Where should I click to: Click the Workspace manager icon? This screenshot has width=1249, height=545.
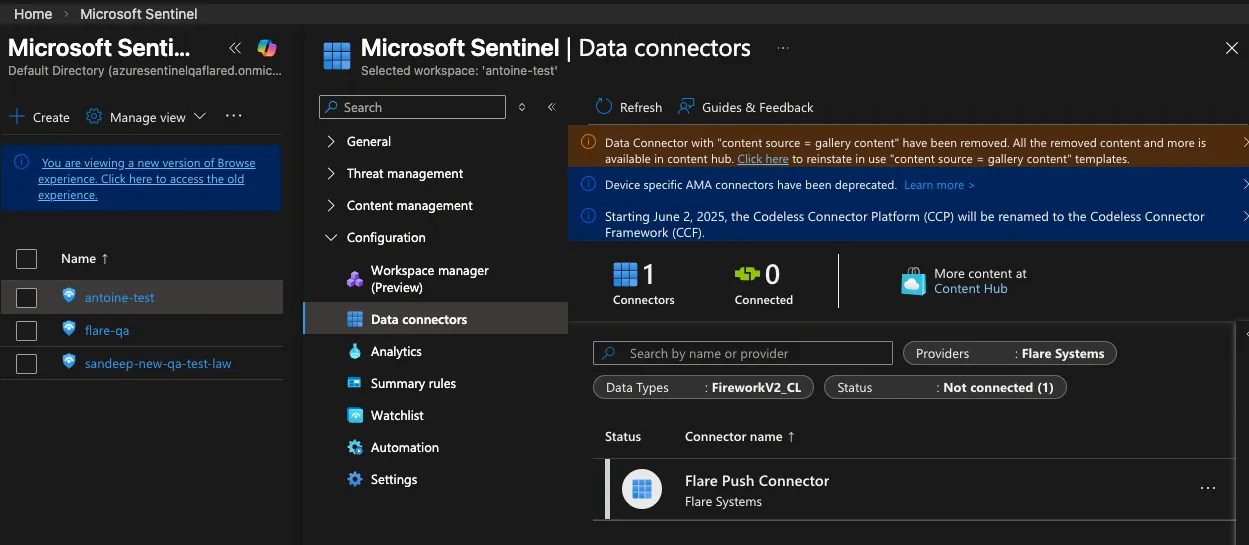coord(355,279)
